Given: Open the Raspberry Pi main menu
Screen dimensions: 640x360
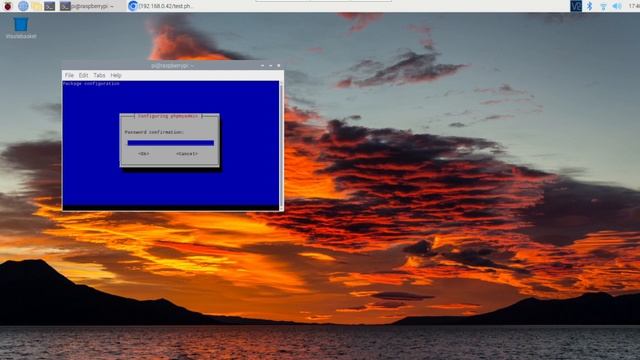Looking at the screenshot, I should 8,6.
